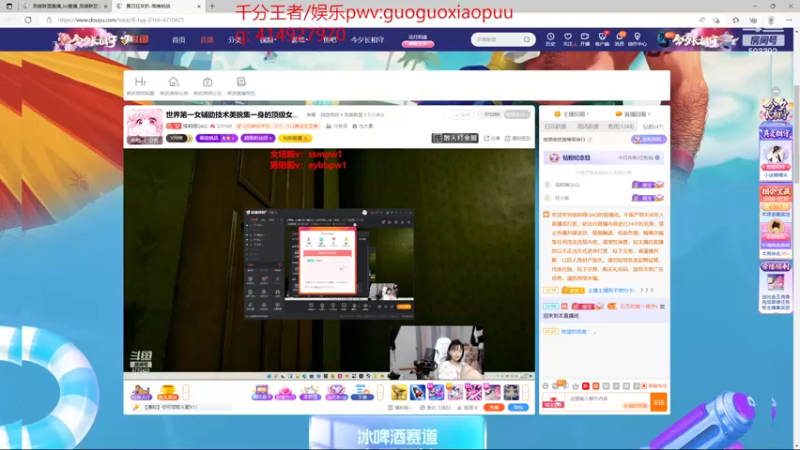This screenshot has height=450, width=800.
Task: Click the browser favorites star icon
Action: (735, 20)
